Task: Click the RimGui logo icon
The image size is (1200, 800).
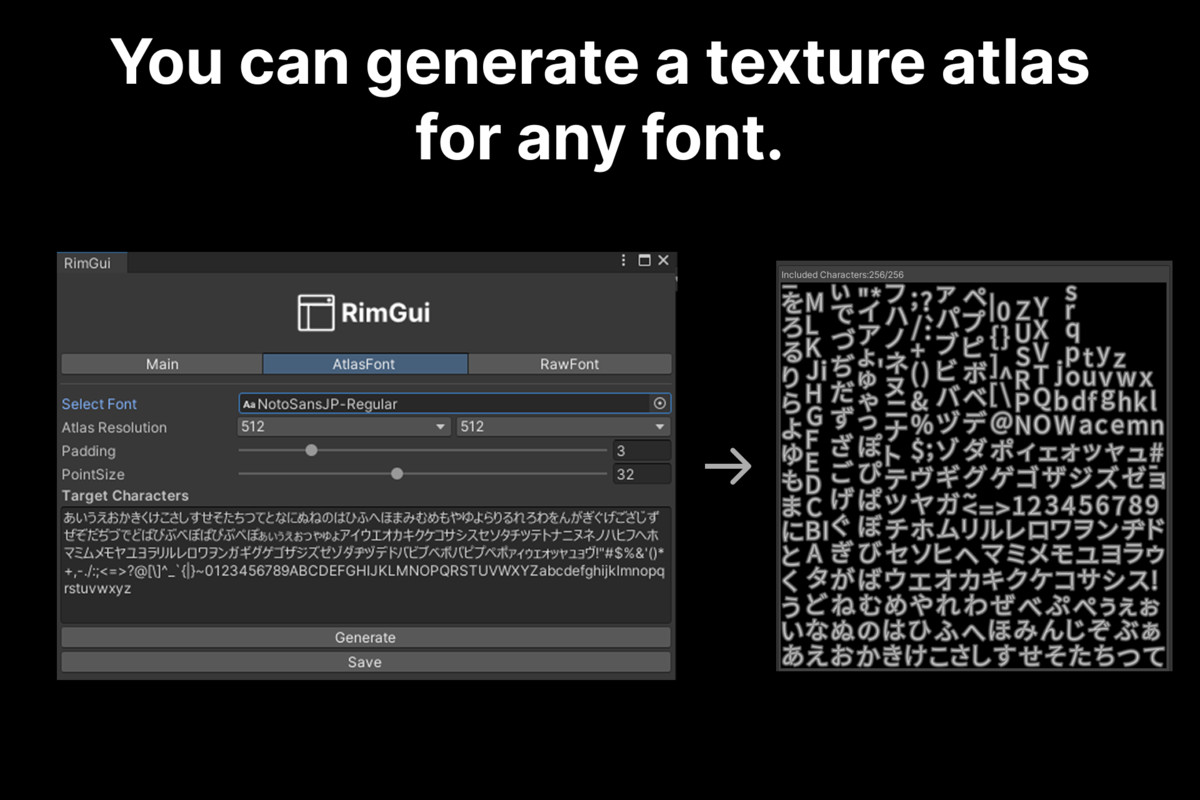Action: tap(316, 313)
